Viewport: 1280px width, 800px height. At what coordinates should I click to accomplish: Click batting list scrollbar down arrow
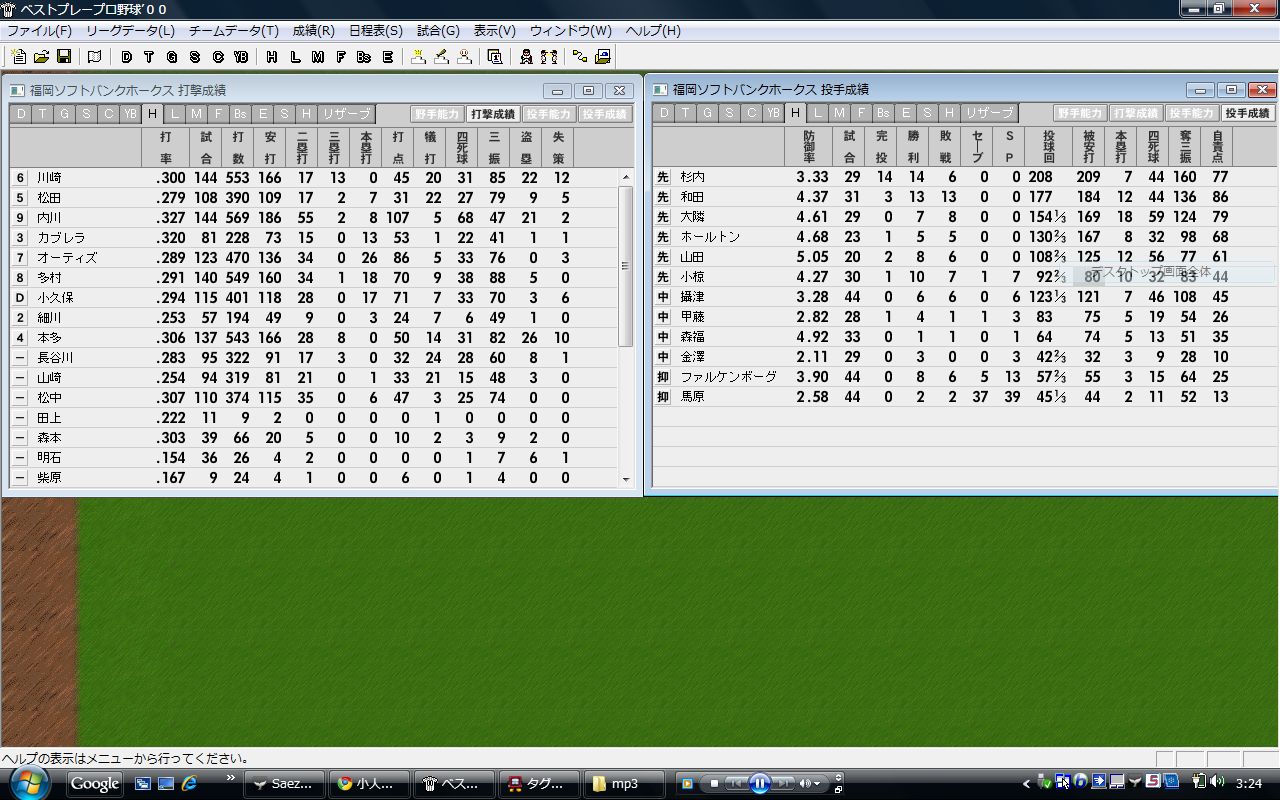[626, 479]
